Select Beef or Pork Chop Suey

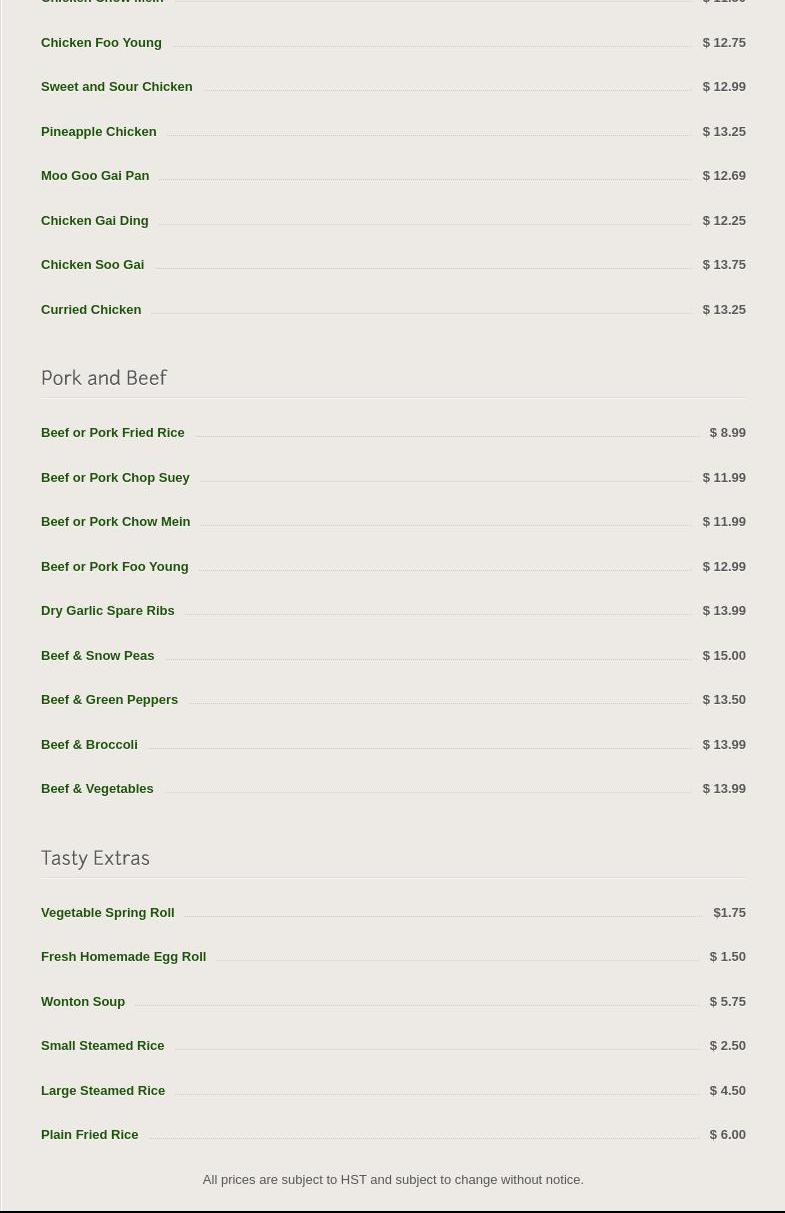click(x=115, y=478)
